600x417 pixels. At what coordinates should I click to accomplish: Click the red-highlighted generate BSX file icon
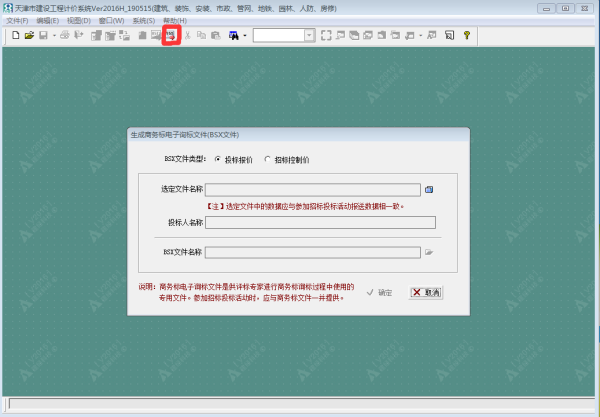tap(171, 35)
